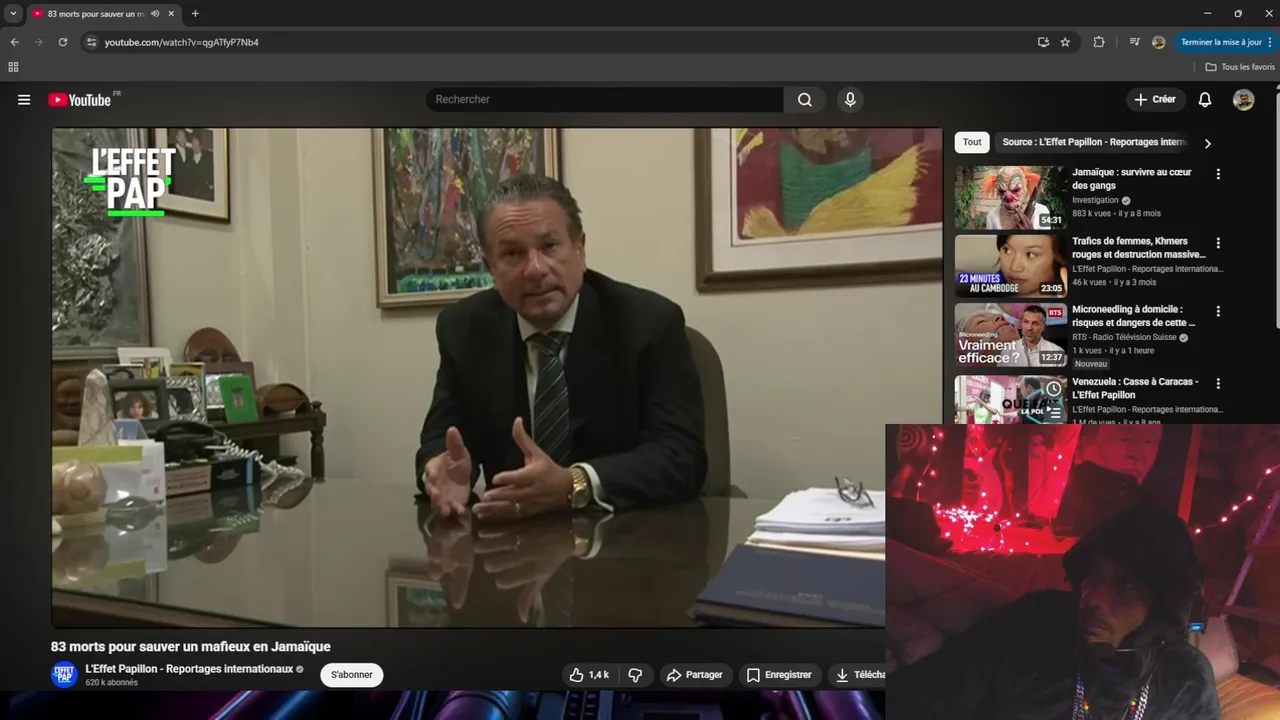Add Venezuela video to queue icon
1280x720 pixels.
(x=1053, y=412)
